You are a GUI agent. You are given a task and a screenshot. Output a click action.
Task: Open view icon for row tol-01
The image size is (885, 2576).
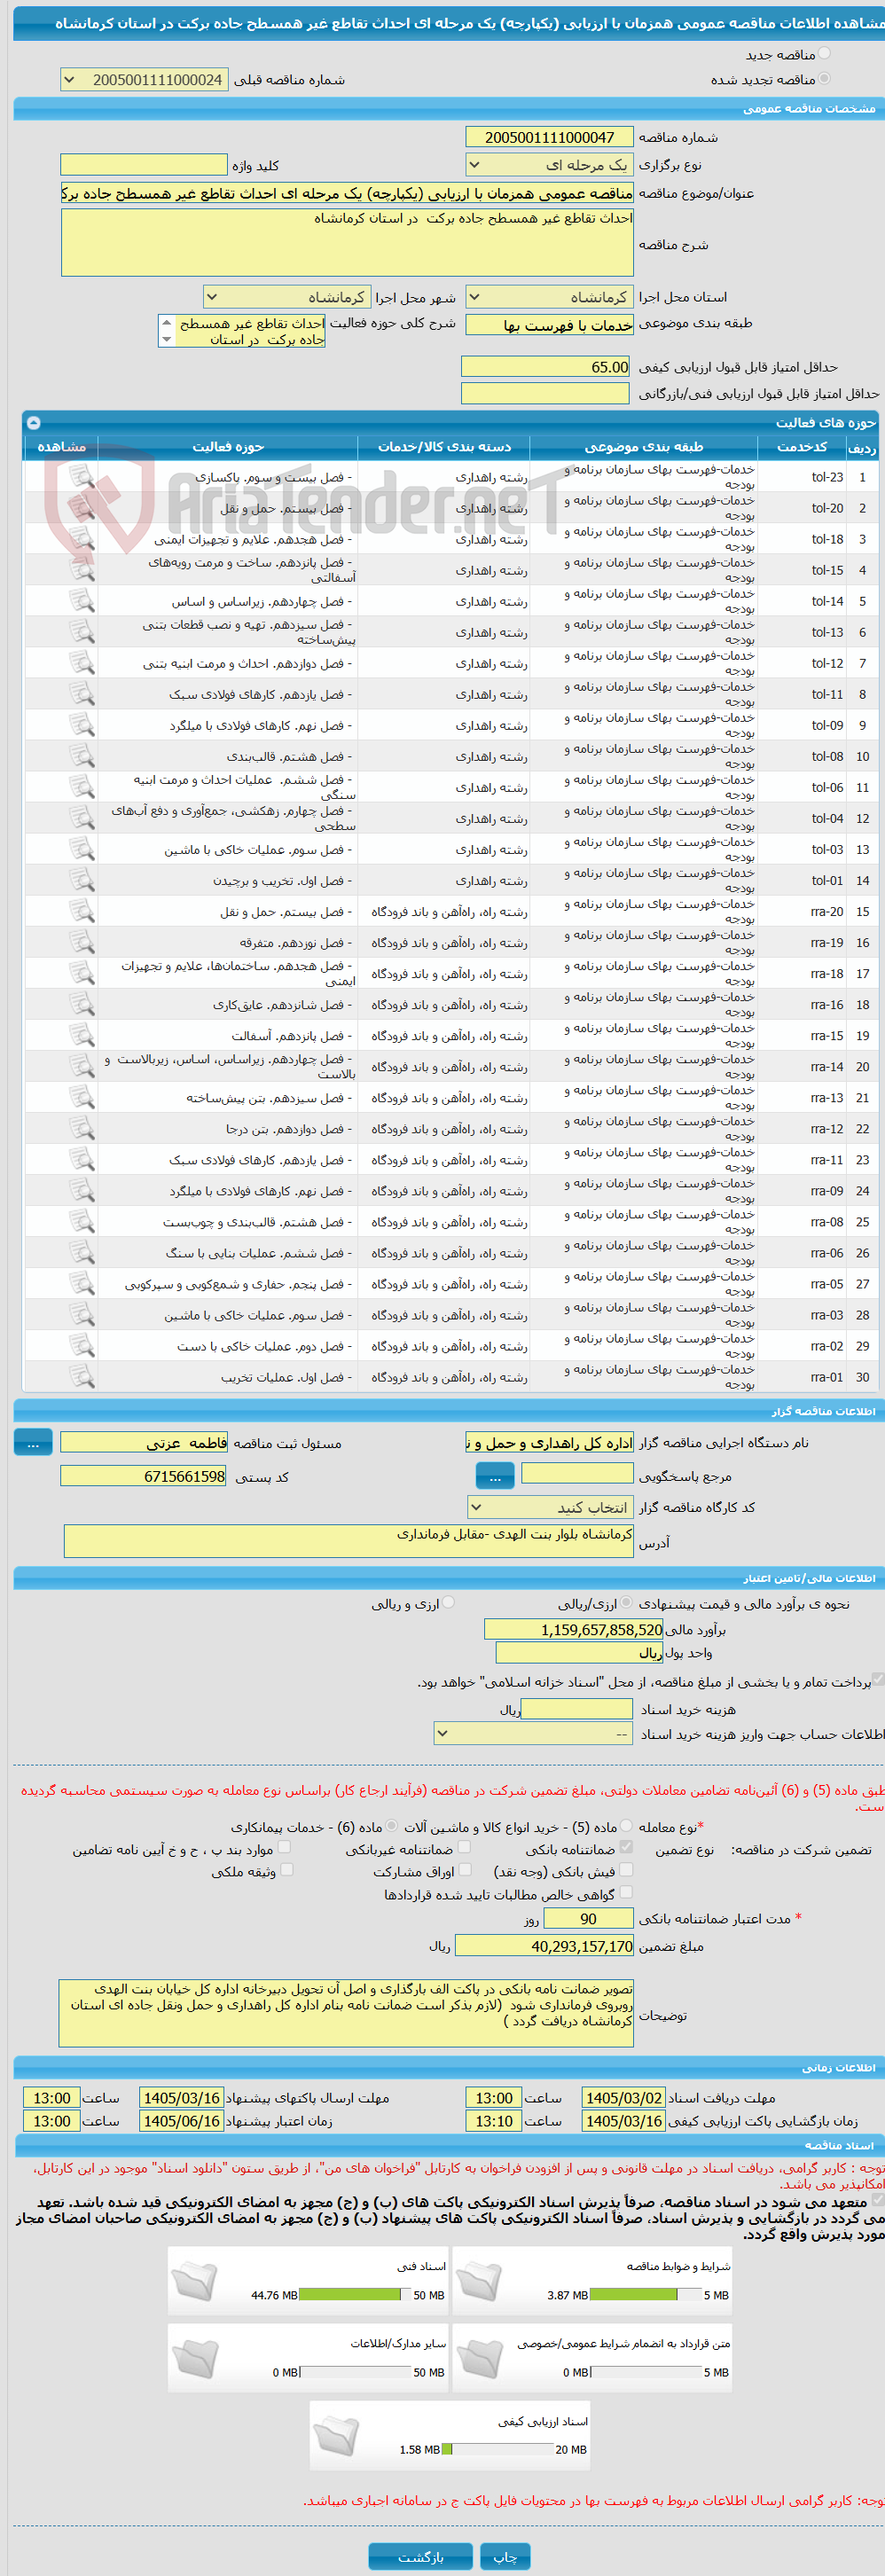tap(82, 880)
